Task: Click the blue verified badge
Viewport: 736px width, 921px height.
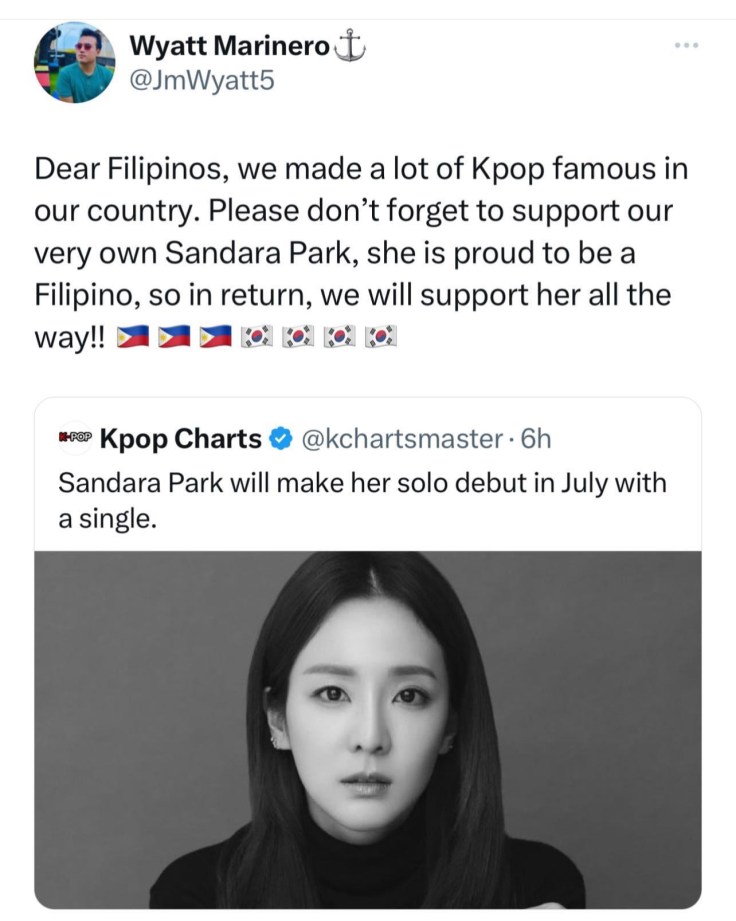Action: 282,438
